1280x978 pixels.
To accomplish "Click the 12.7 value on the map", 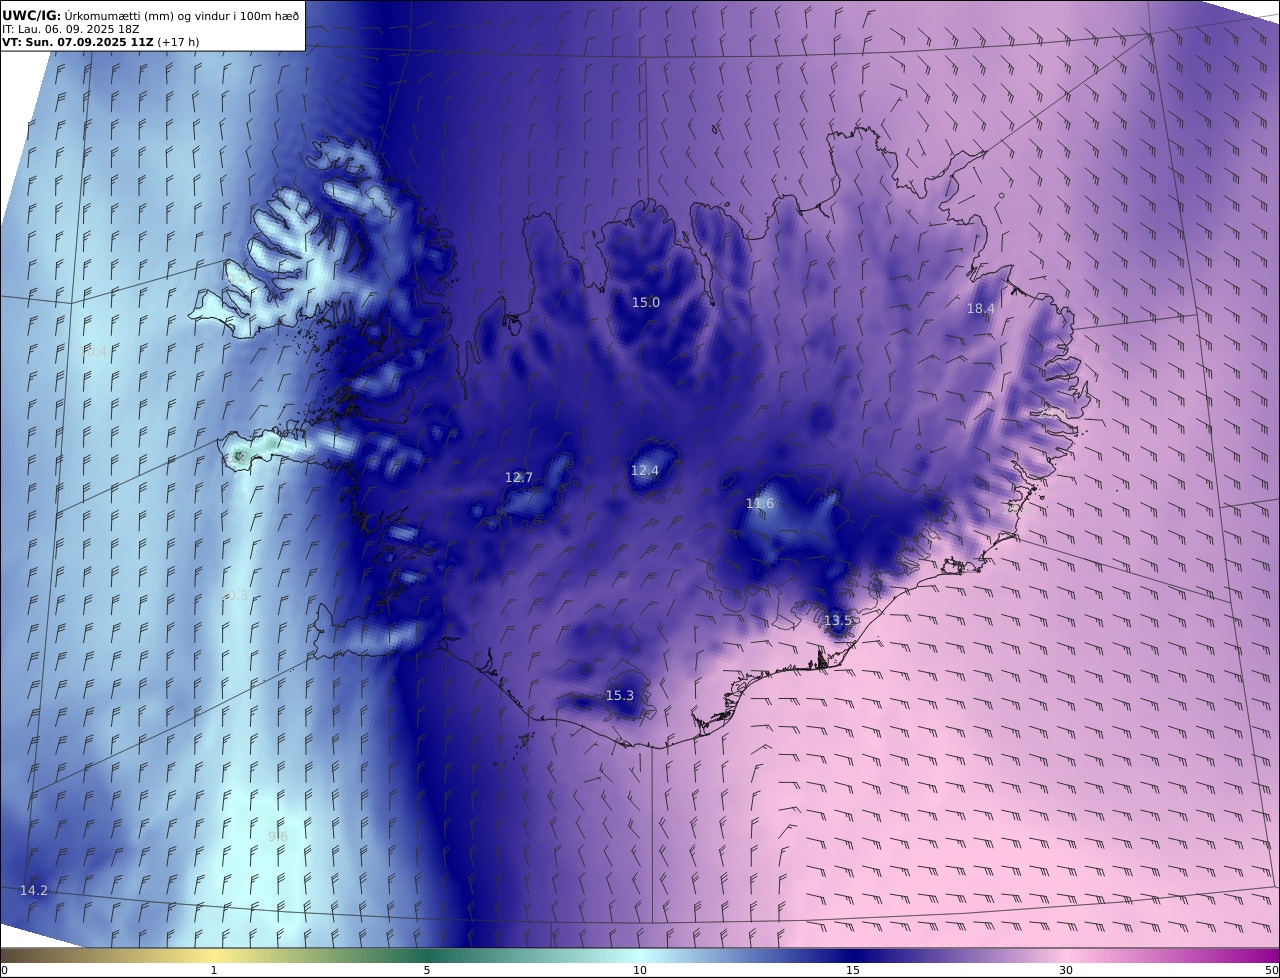I will tap(518, 478).
